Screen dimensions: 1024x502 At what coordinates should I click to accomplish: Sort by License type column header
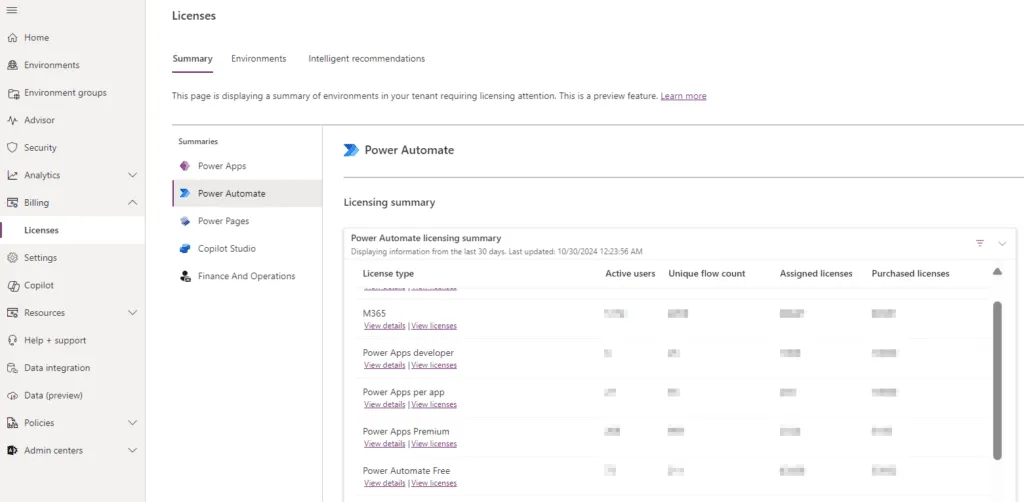(x=388, y=274)
